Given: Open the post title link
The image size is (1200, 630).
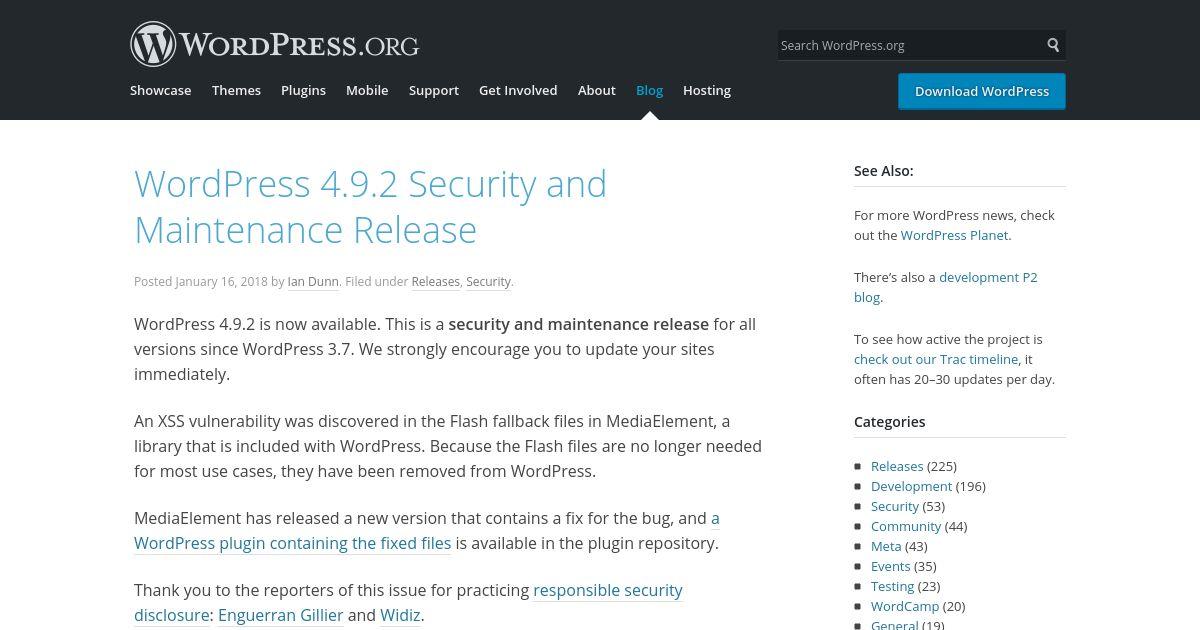Looking at the screenshot, I should click(371, 207).
